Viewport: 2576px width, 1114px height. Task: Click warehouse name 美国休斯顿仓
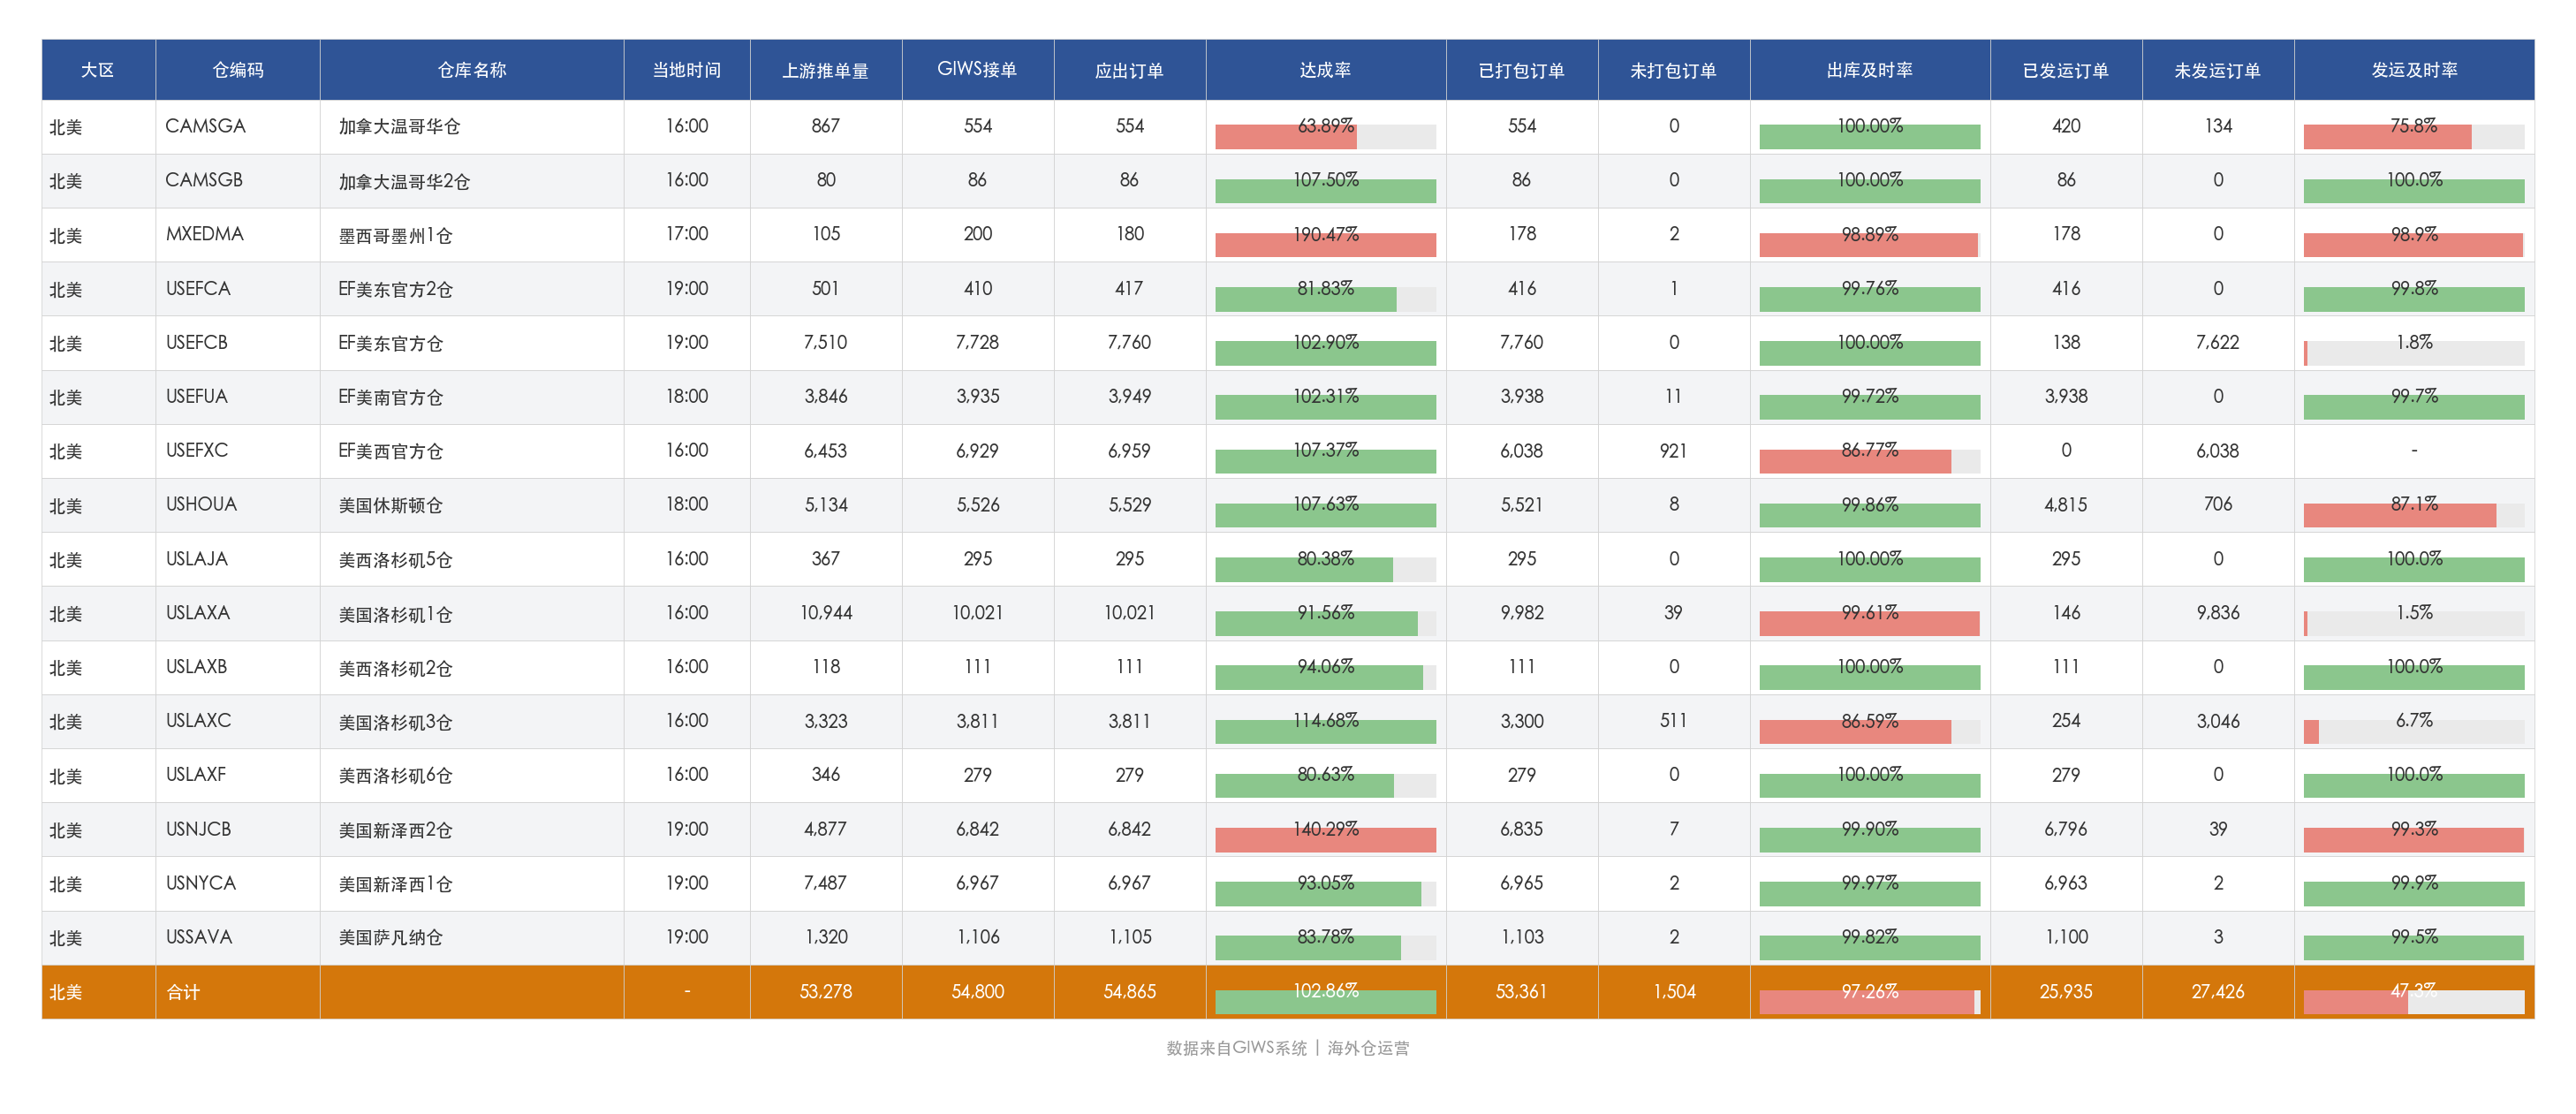(x=390, y=505)
